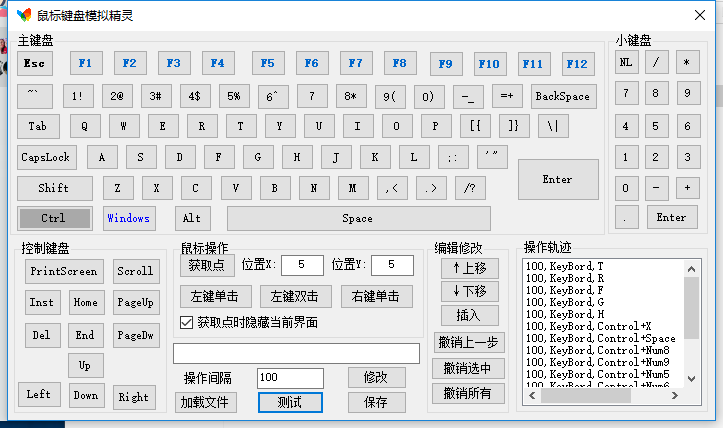Click the 操作间隔 interval input field
Image resolution: width=723 pixels, height=428 pixels.
(x=290, y=378)
